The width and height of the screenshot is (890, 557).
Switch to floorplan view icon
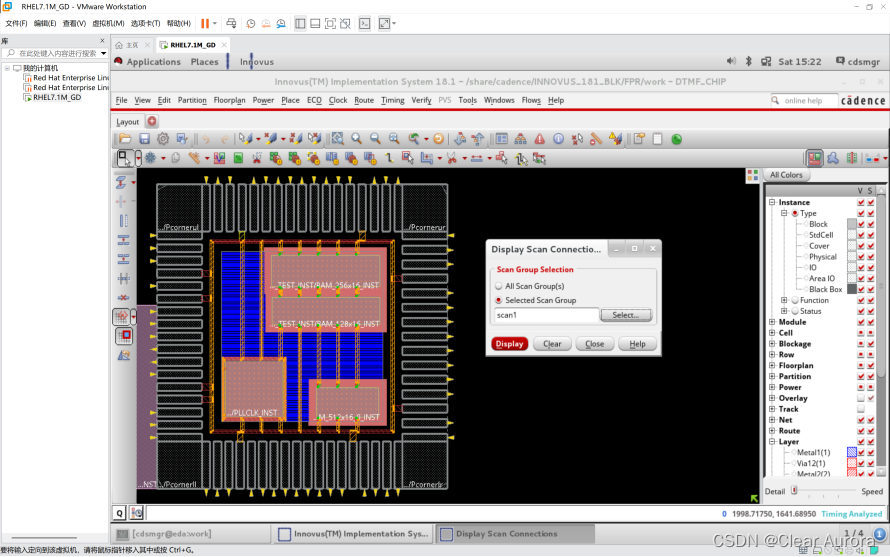point(815,158)
